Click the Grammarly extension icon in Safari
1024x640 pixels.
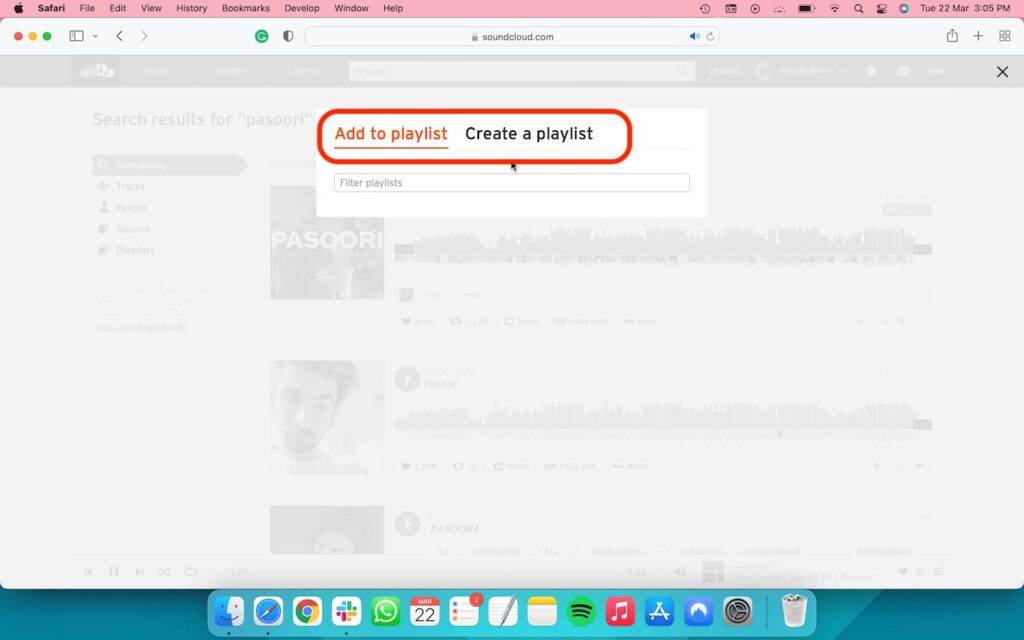pos(260,36)
